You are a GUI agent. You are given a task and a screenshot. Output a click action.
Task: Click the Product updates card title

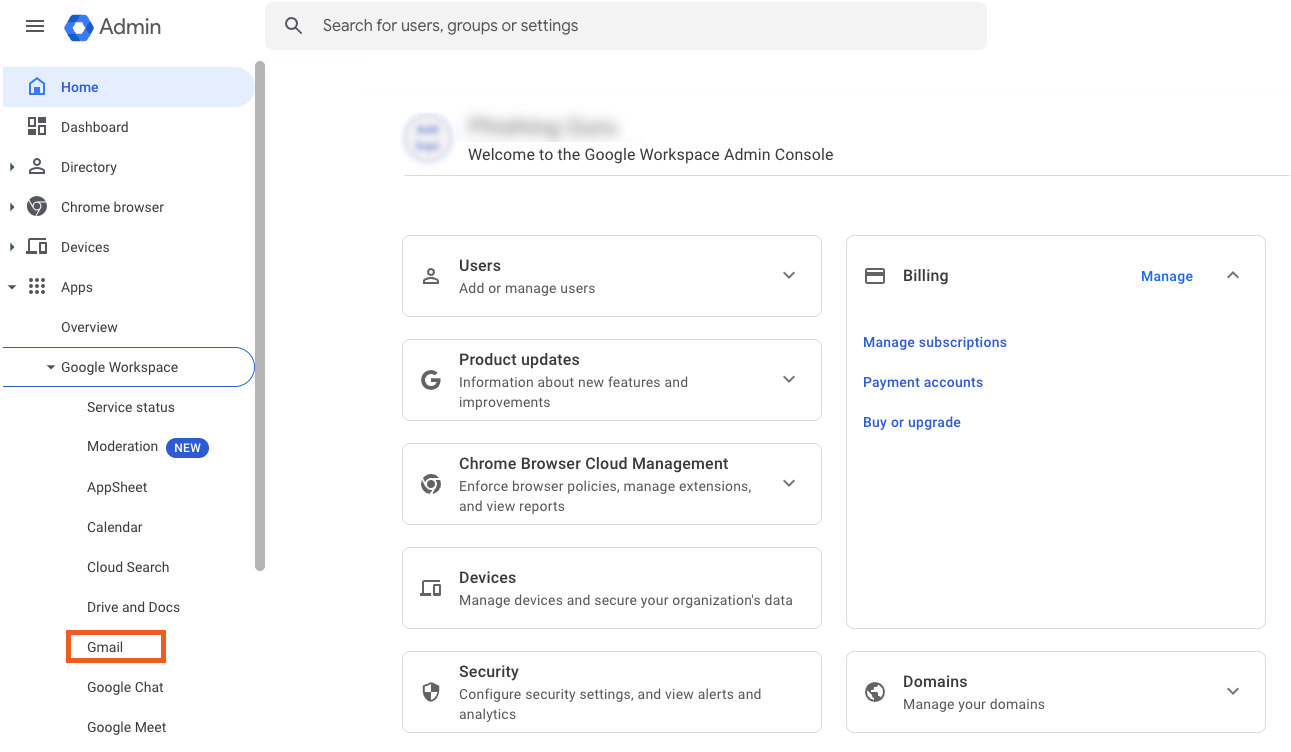[519, 360]
